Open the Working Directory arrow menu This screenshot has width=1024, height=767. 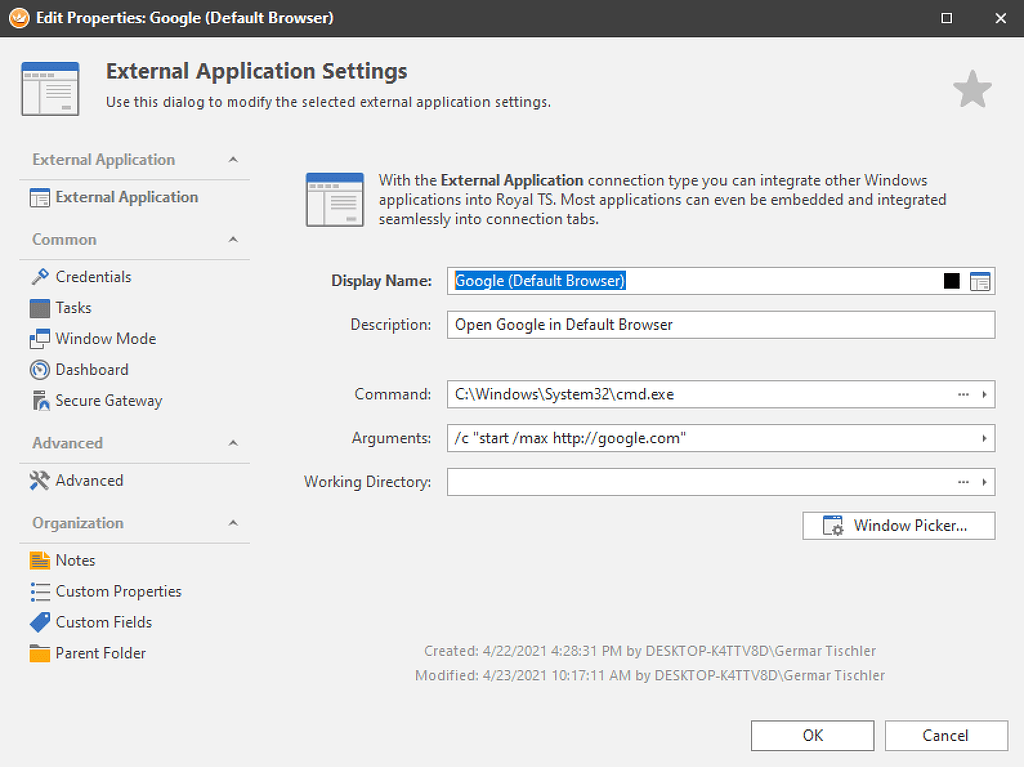coord(984,482)
